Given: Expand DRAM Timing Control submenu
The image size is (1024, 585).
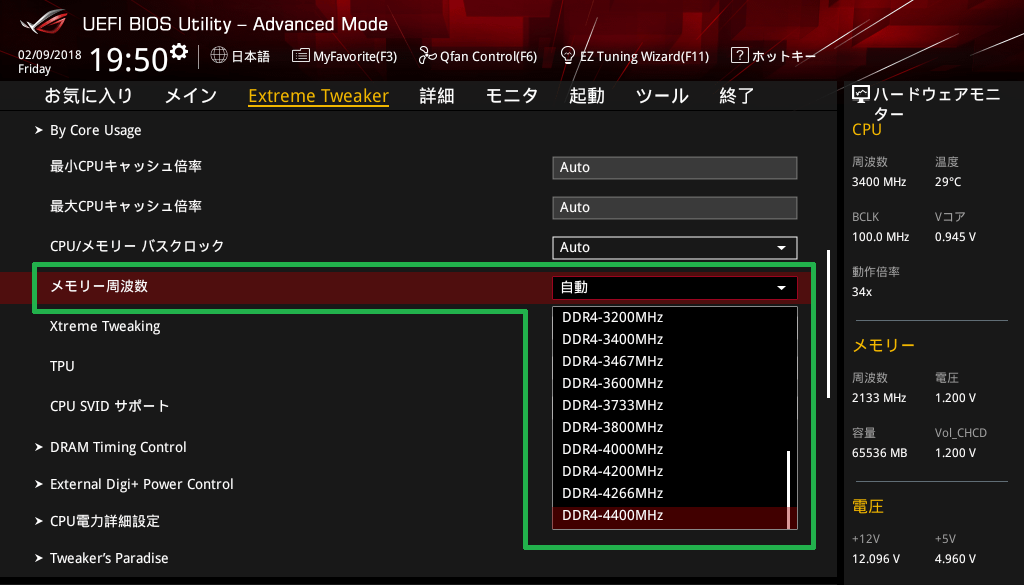Looking at the screenshot, I should (x=118, y=447).
